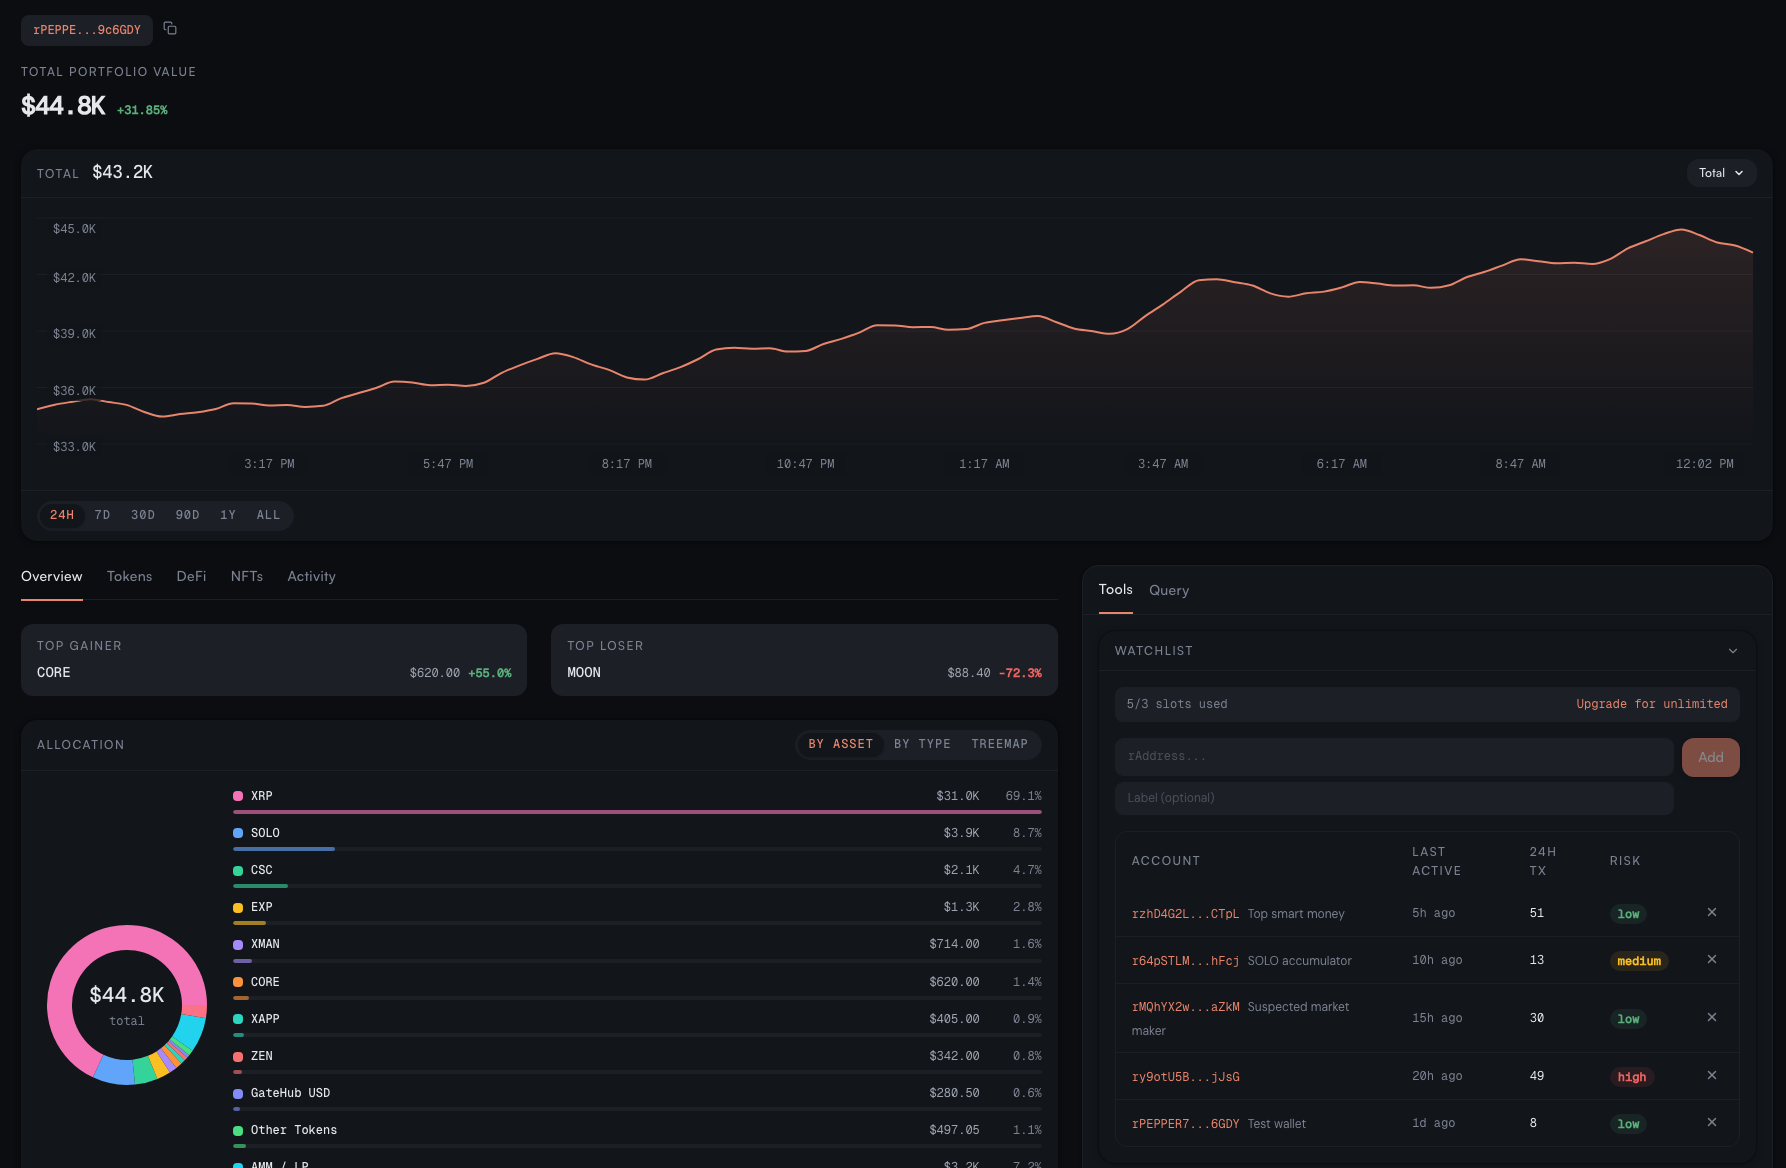Click the Top Loser MOON card
This screenshot has height=1168, width=1786.
[804, 660]
